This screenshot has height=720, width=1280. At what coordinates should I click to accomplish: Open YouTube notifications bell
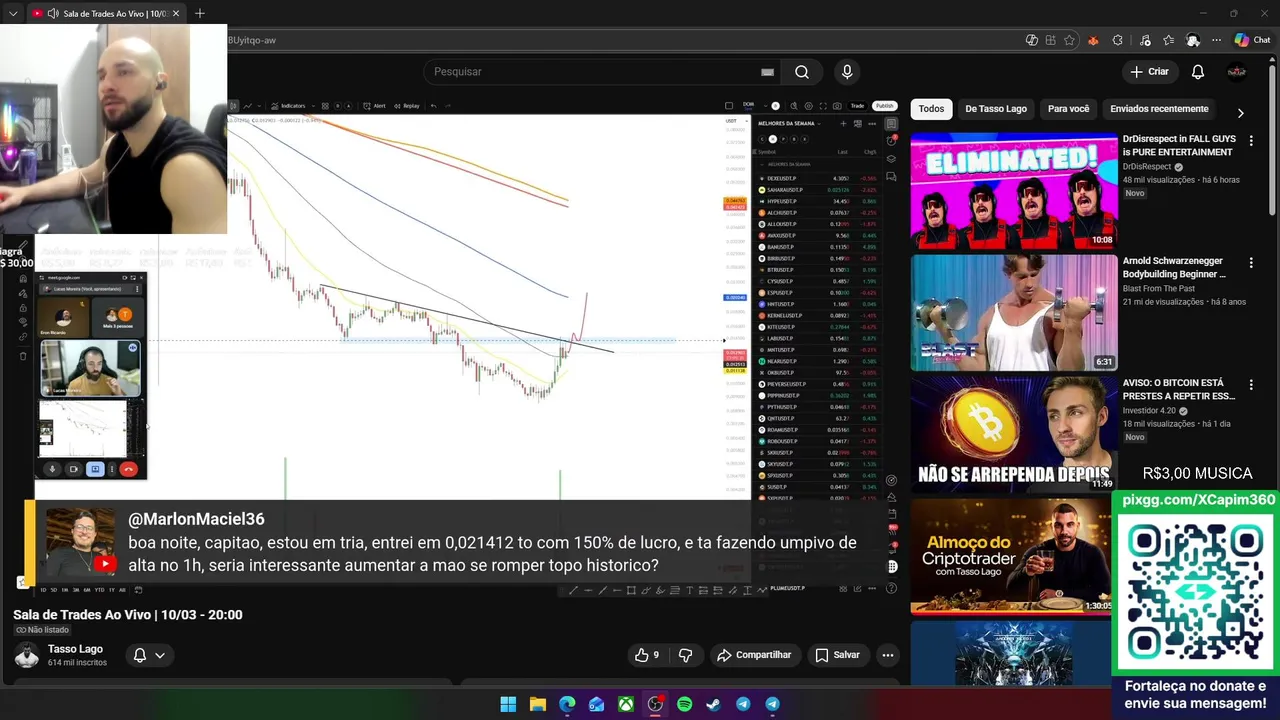pos(1198,72)
